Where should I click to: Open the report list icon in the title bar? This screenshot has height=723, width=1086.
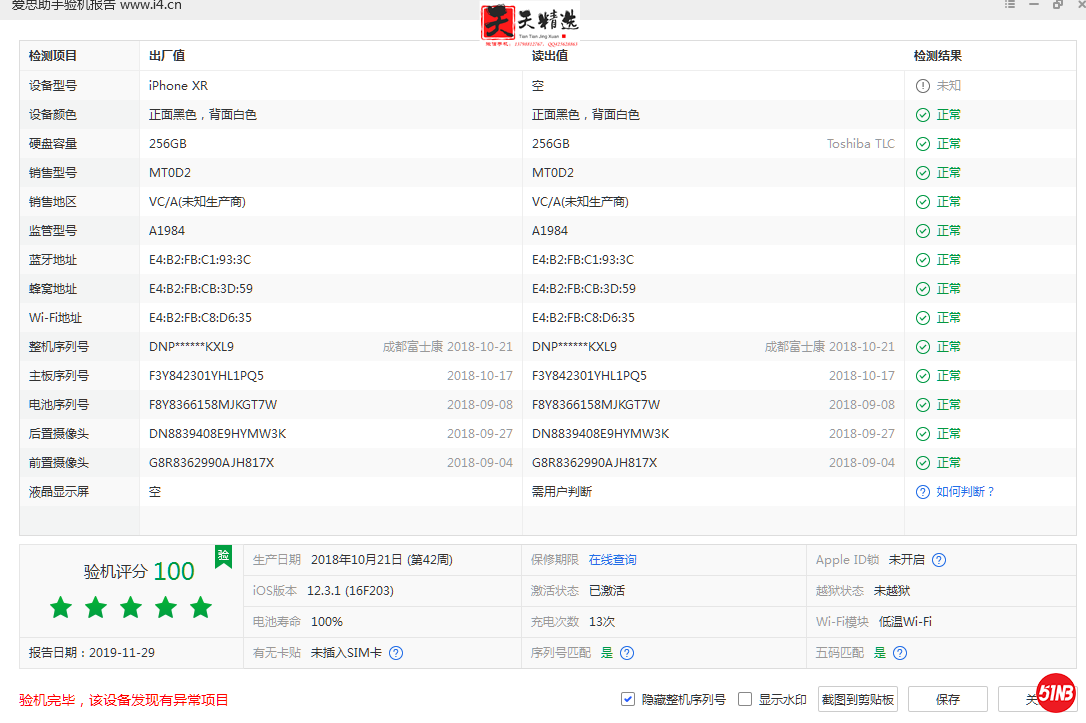pos(1010,6)
